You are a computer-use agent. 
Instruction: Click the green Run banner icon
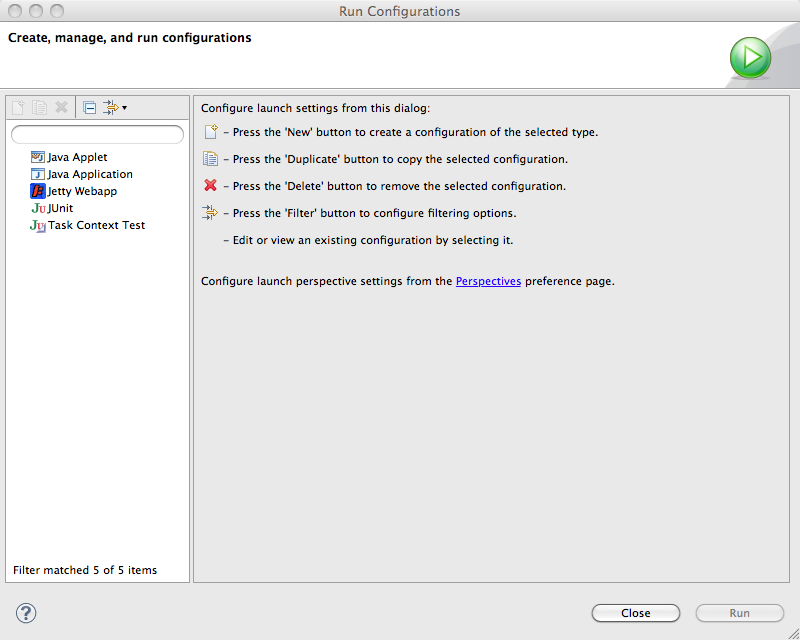tap(750, 57)
